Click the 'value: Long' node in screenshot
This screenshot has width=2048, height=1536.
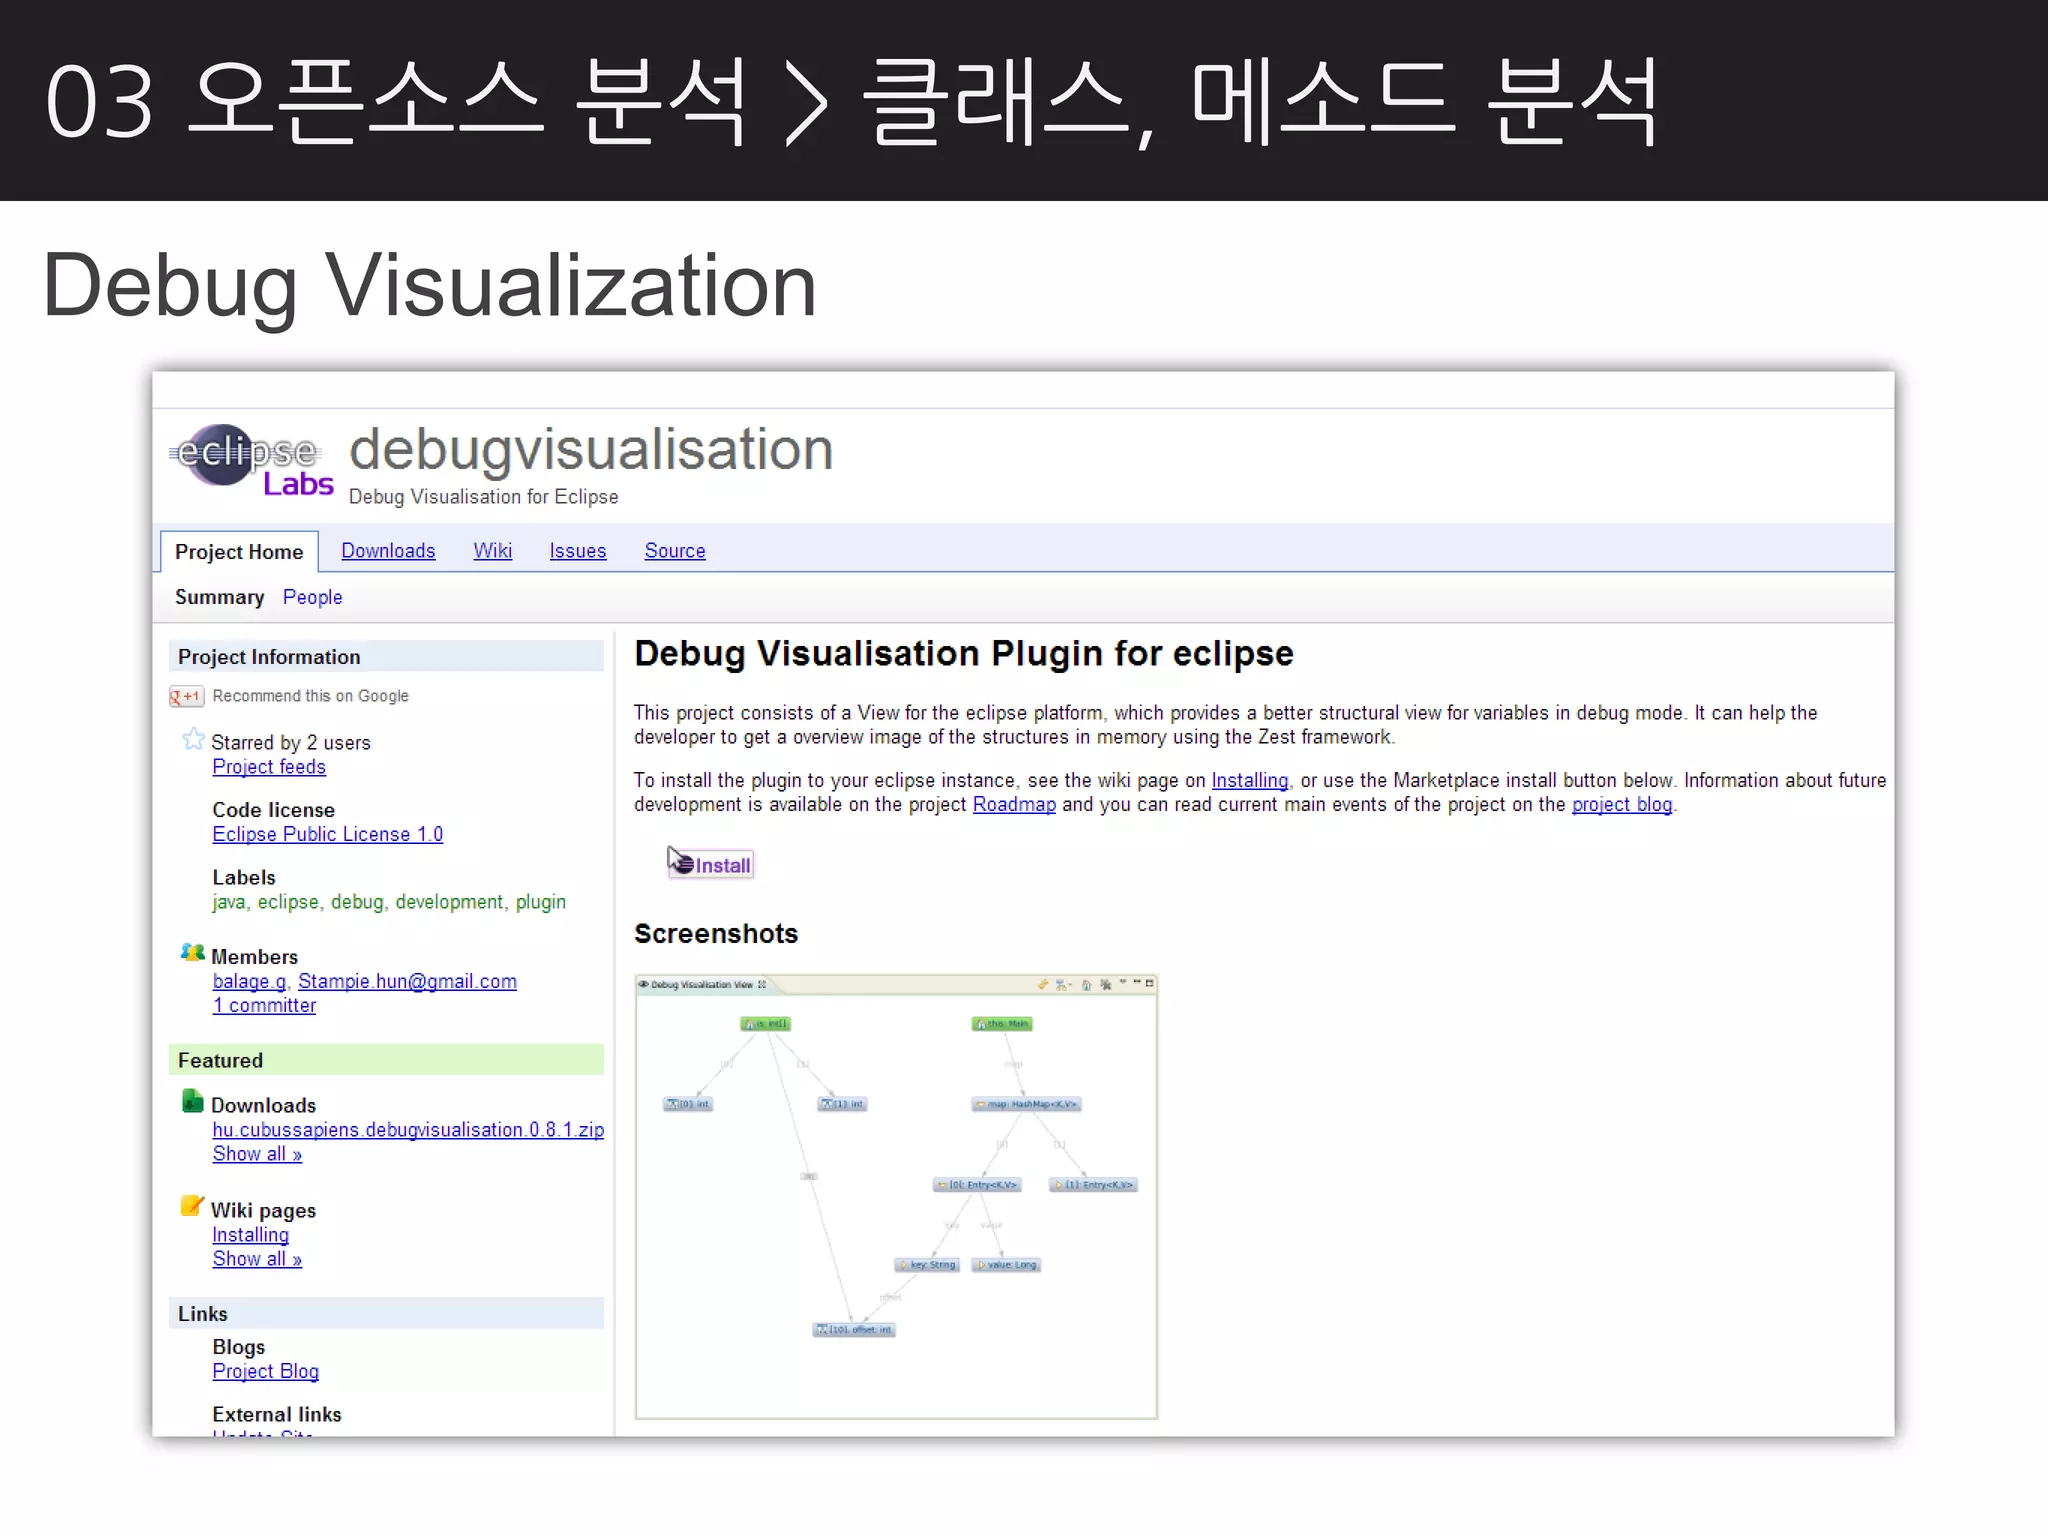(x=1007, y=1265)
